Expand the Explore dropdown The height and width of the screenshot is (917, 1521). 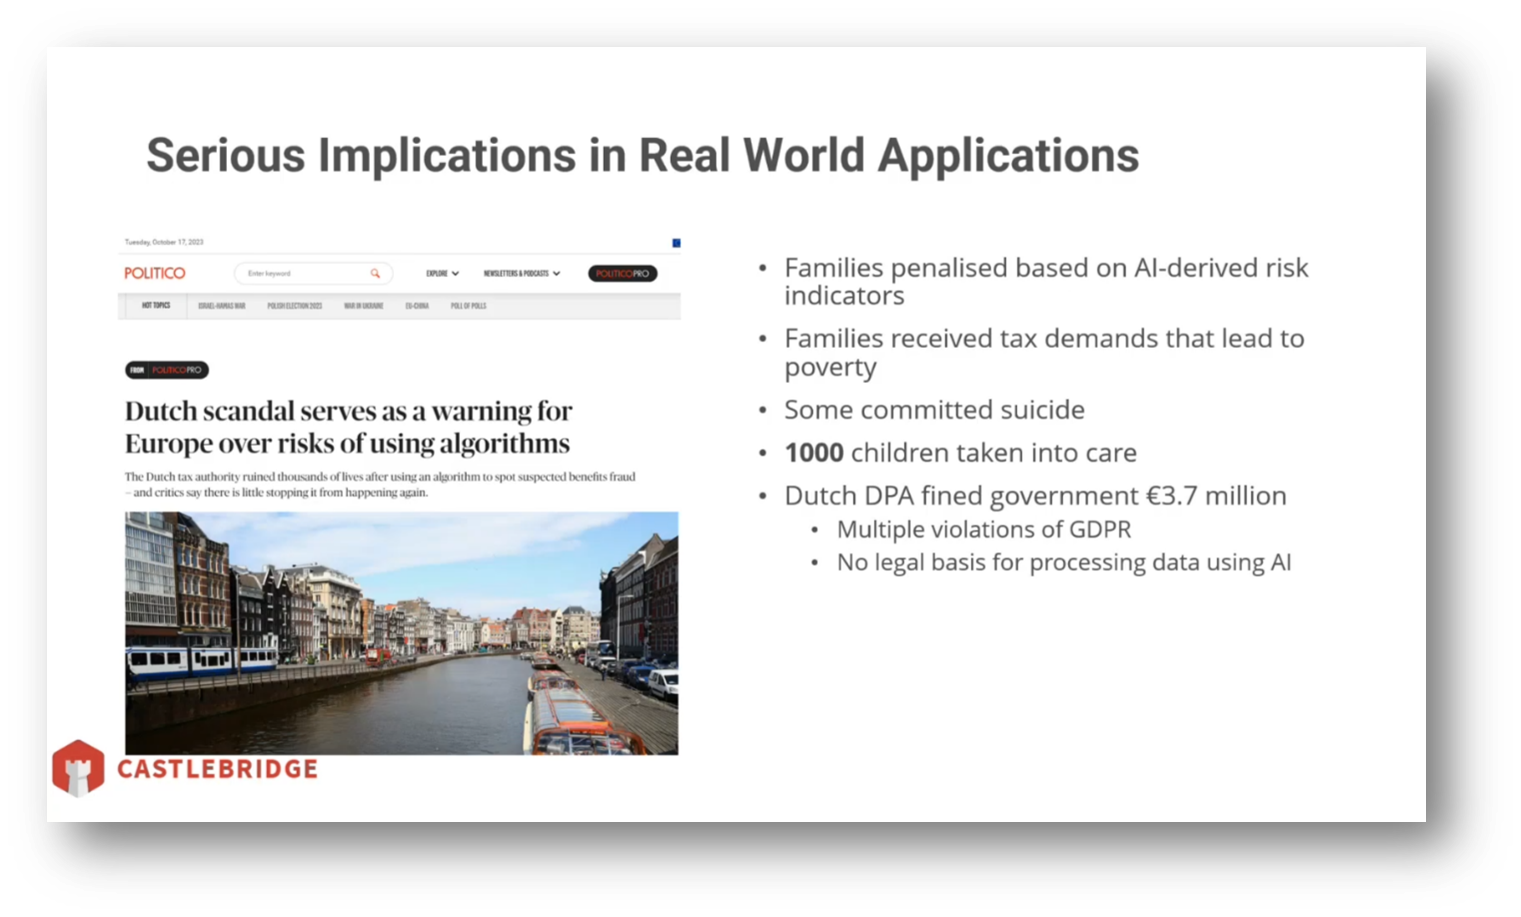tap(442, 273)
